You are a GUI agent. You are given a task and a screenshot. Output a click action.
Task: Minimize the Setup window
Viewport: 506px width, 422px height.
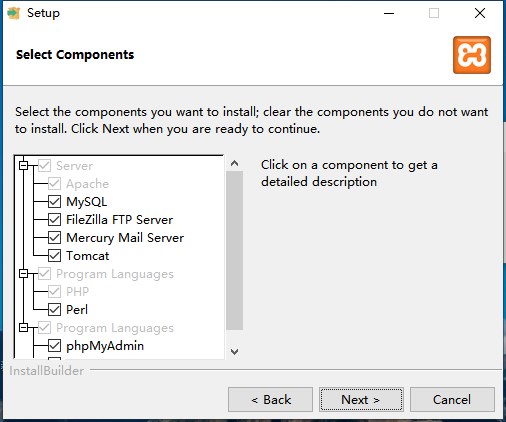pos(389,13)
